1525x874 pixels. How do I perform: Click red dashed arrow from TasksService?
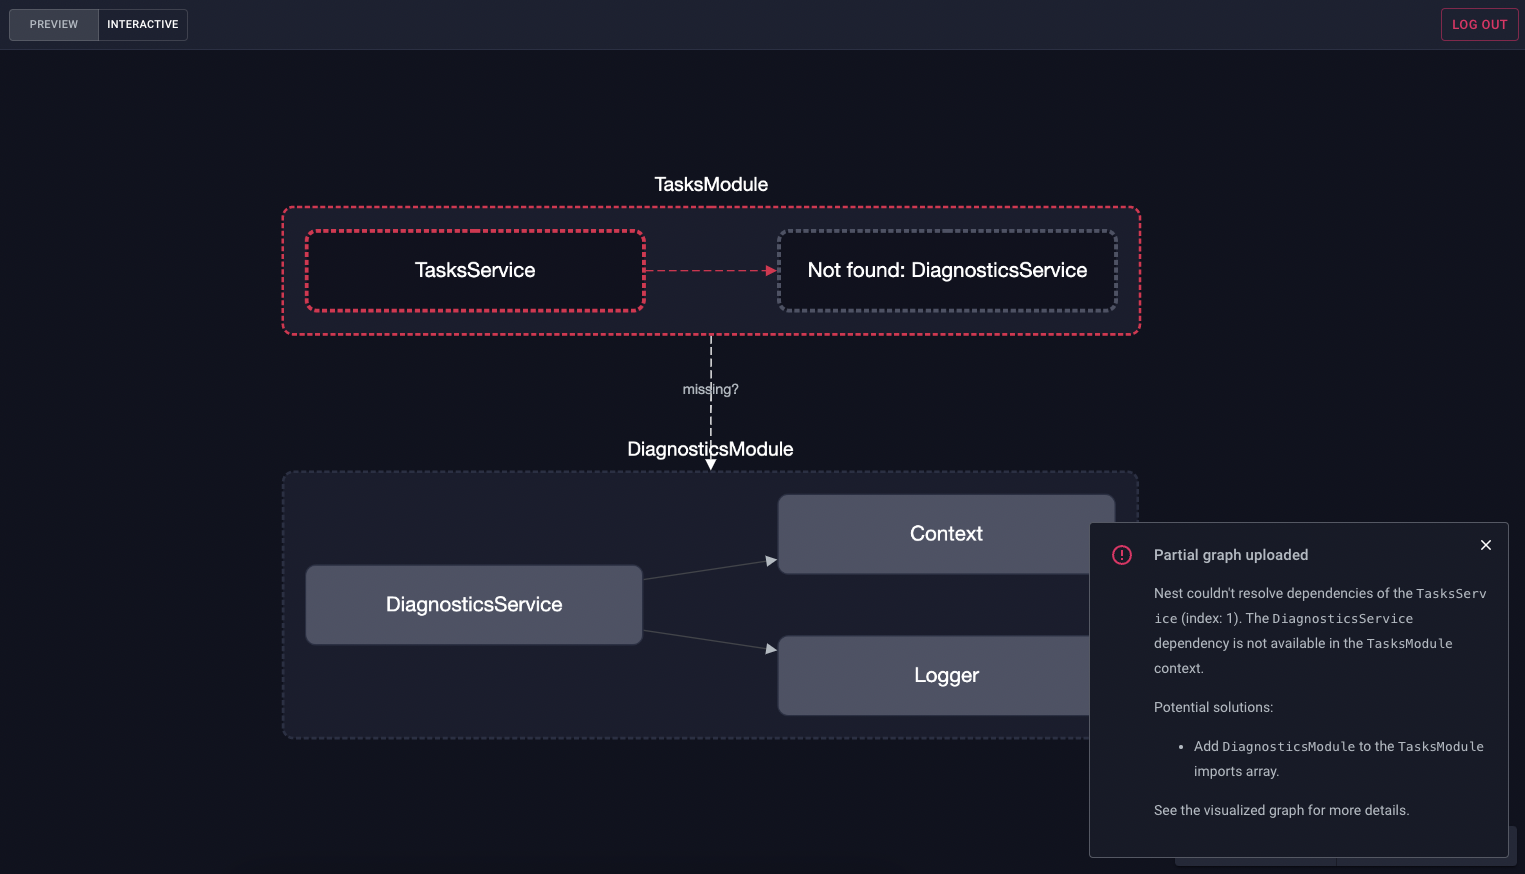coord(708,271)
